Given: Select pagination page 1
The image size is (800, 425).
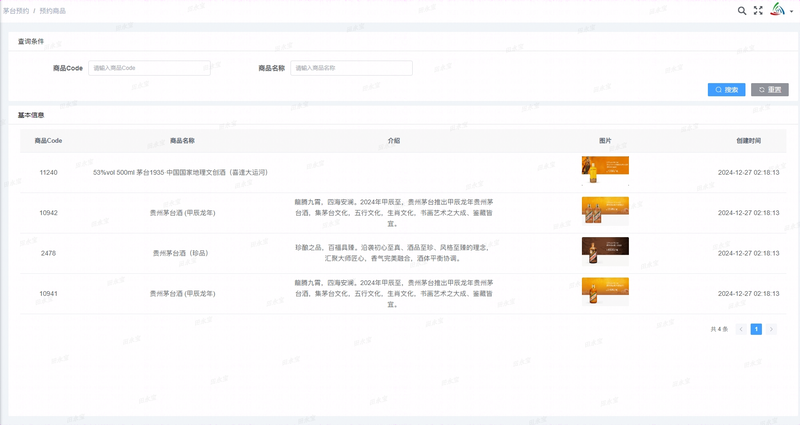Looking at the screenshot, I should point(756,329).
